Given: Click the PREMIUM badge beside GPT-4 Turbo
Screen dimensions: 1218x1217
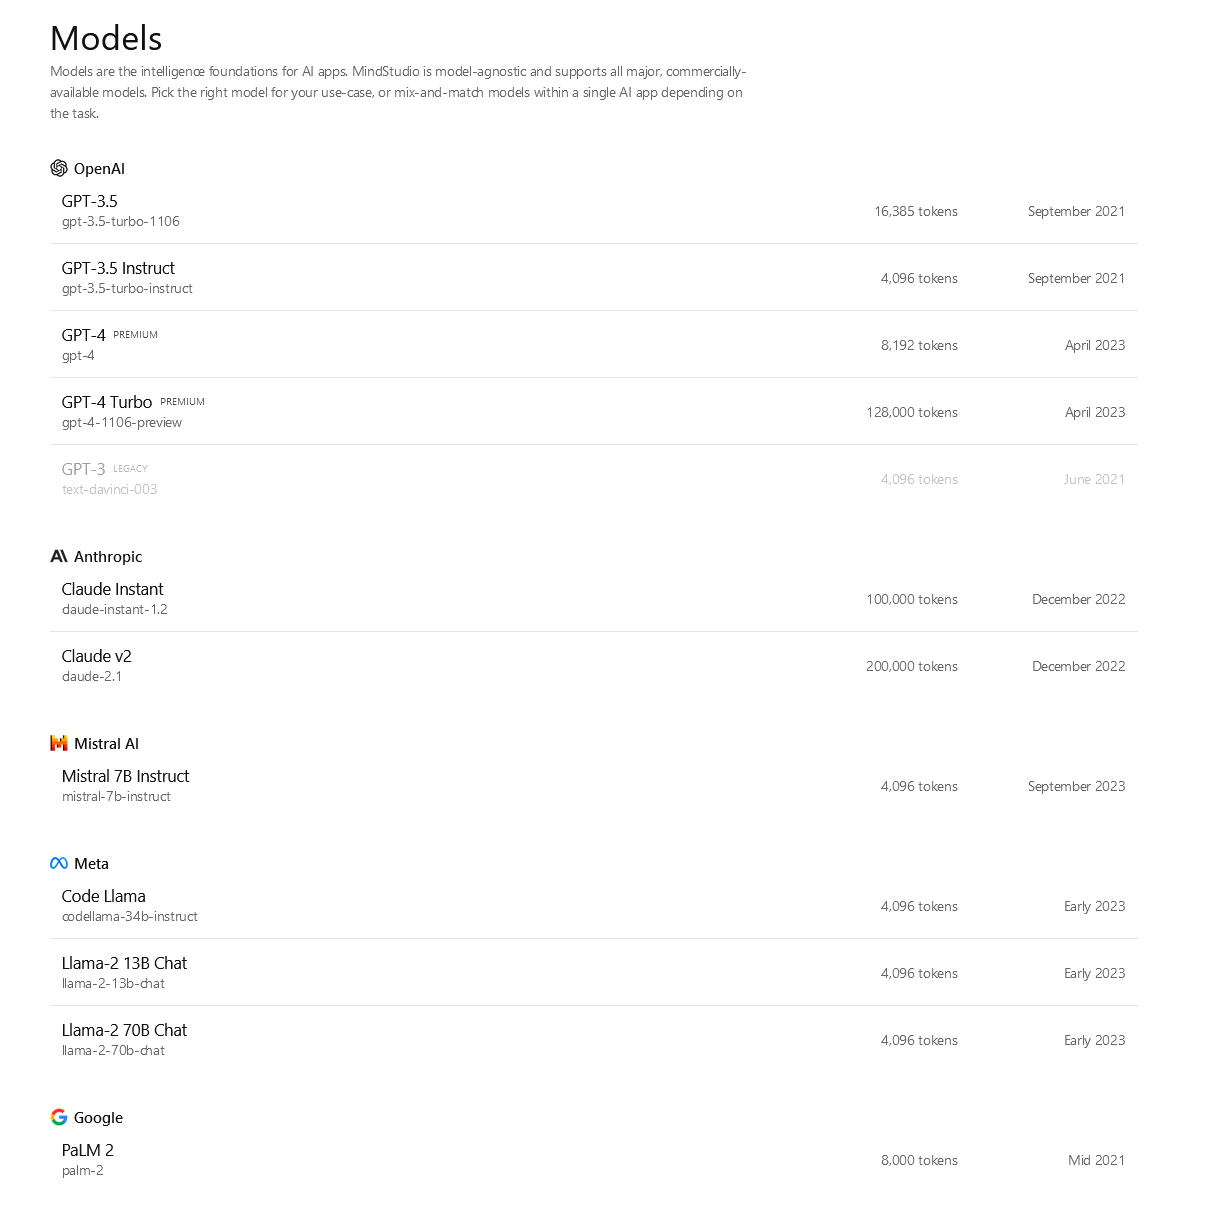Looking at the screenshot, I should click(182, 402).
